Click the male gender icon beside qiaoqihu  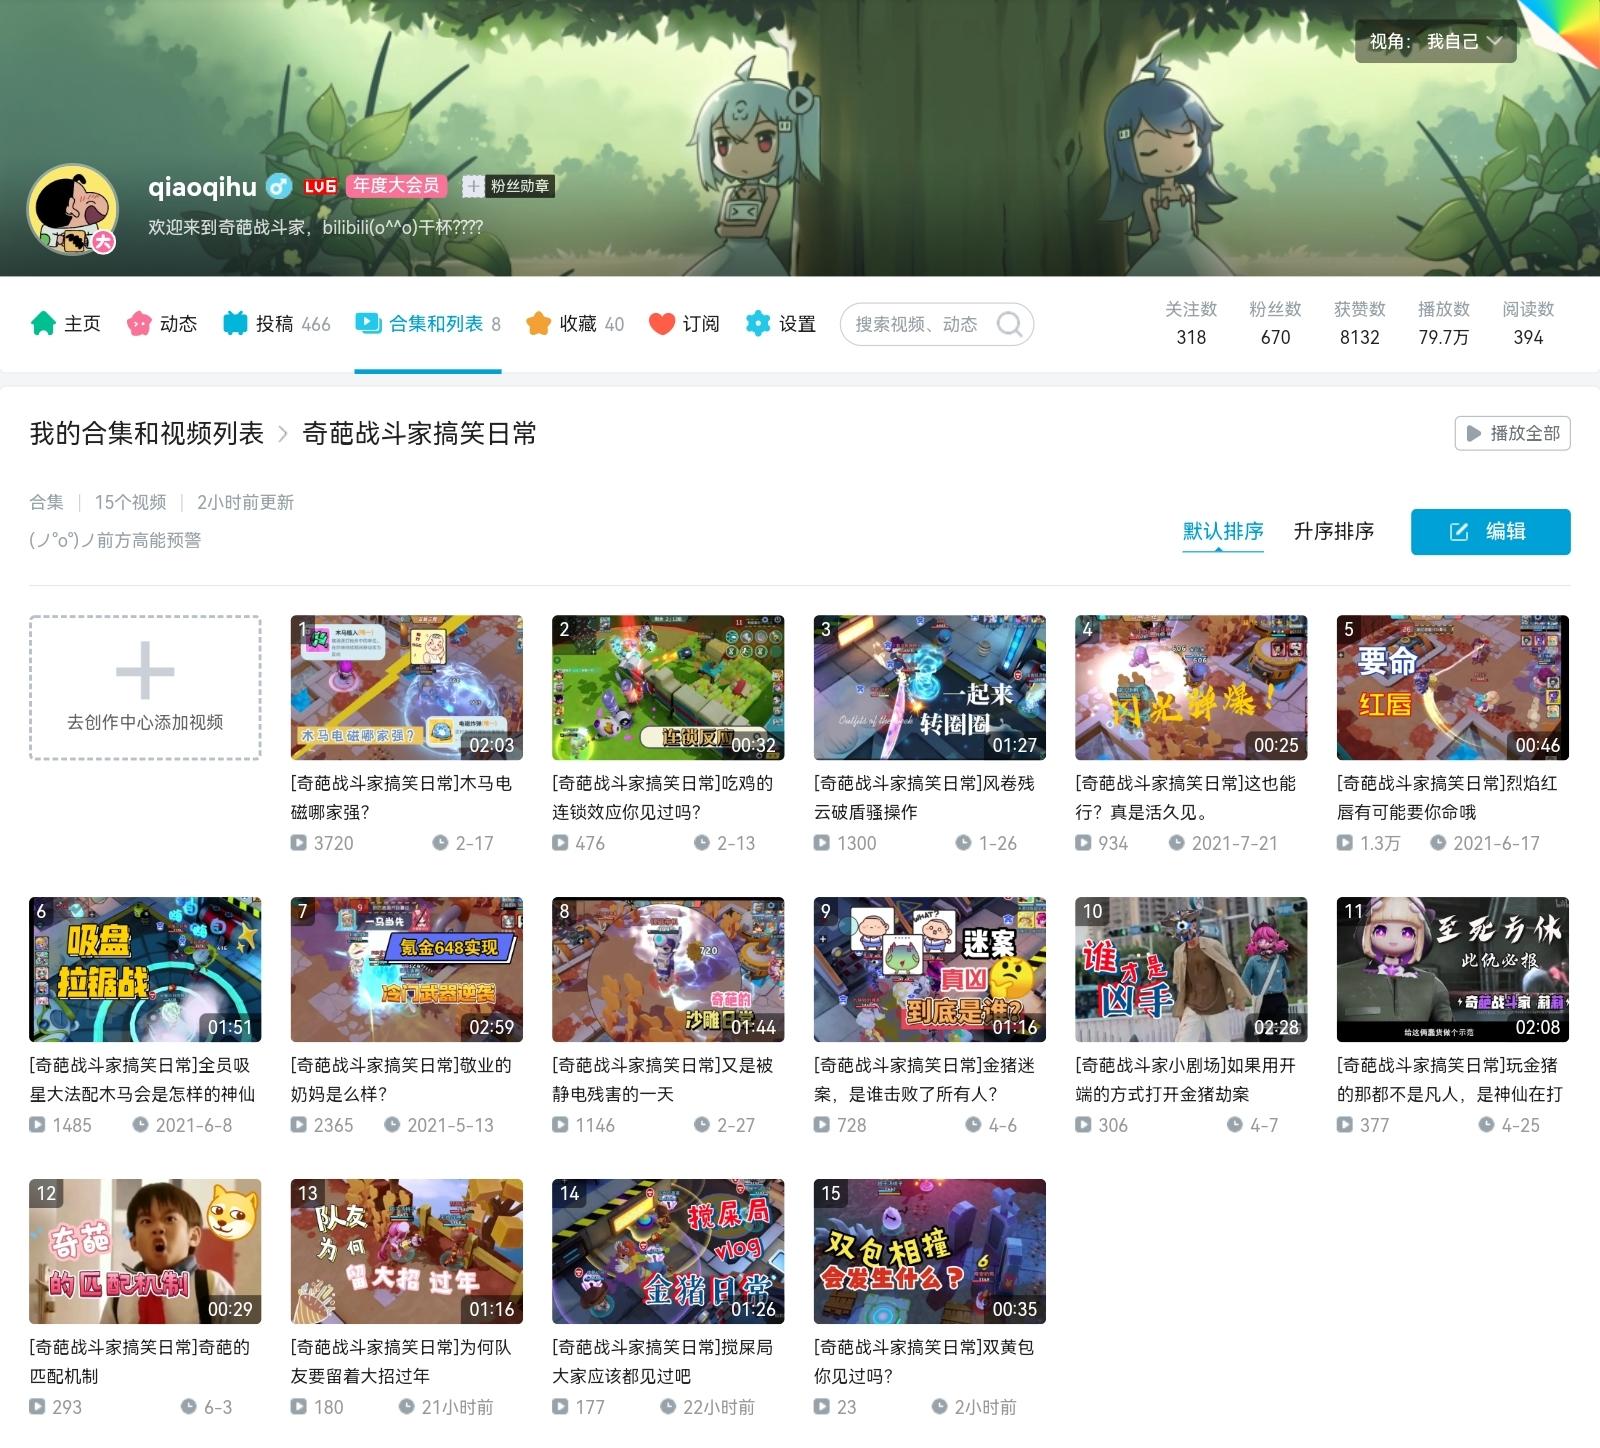279,186
